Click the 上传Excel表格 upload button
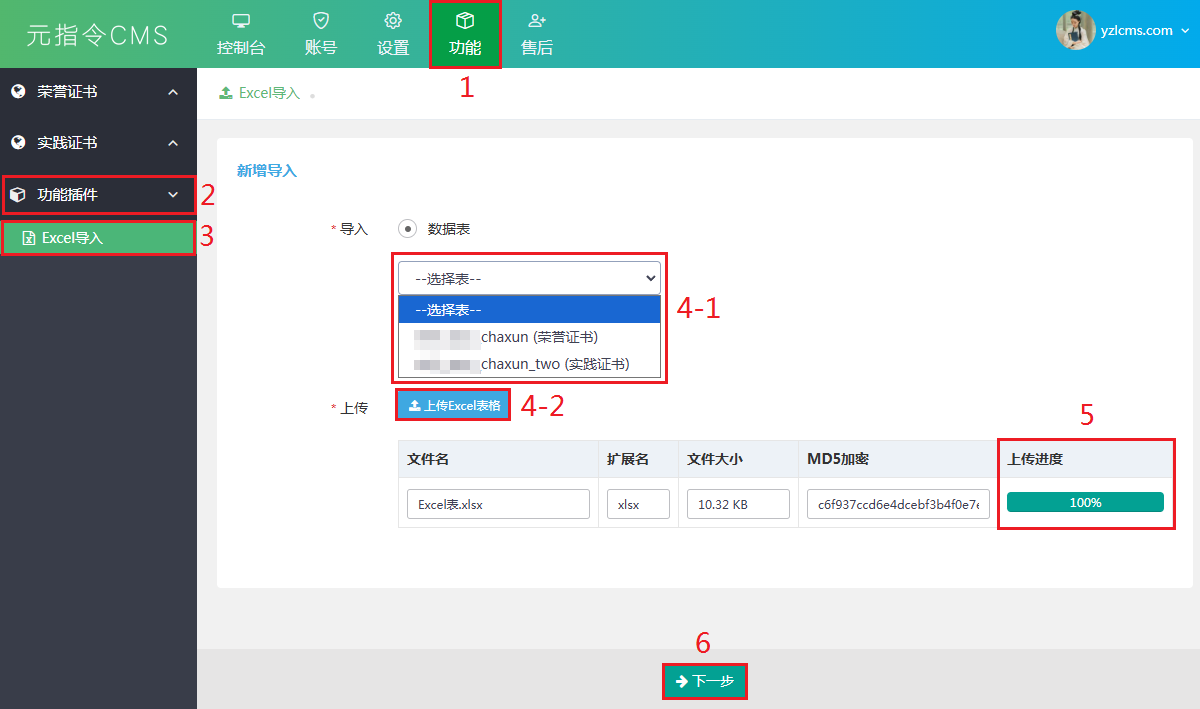 click(454, 406)
